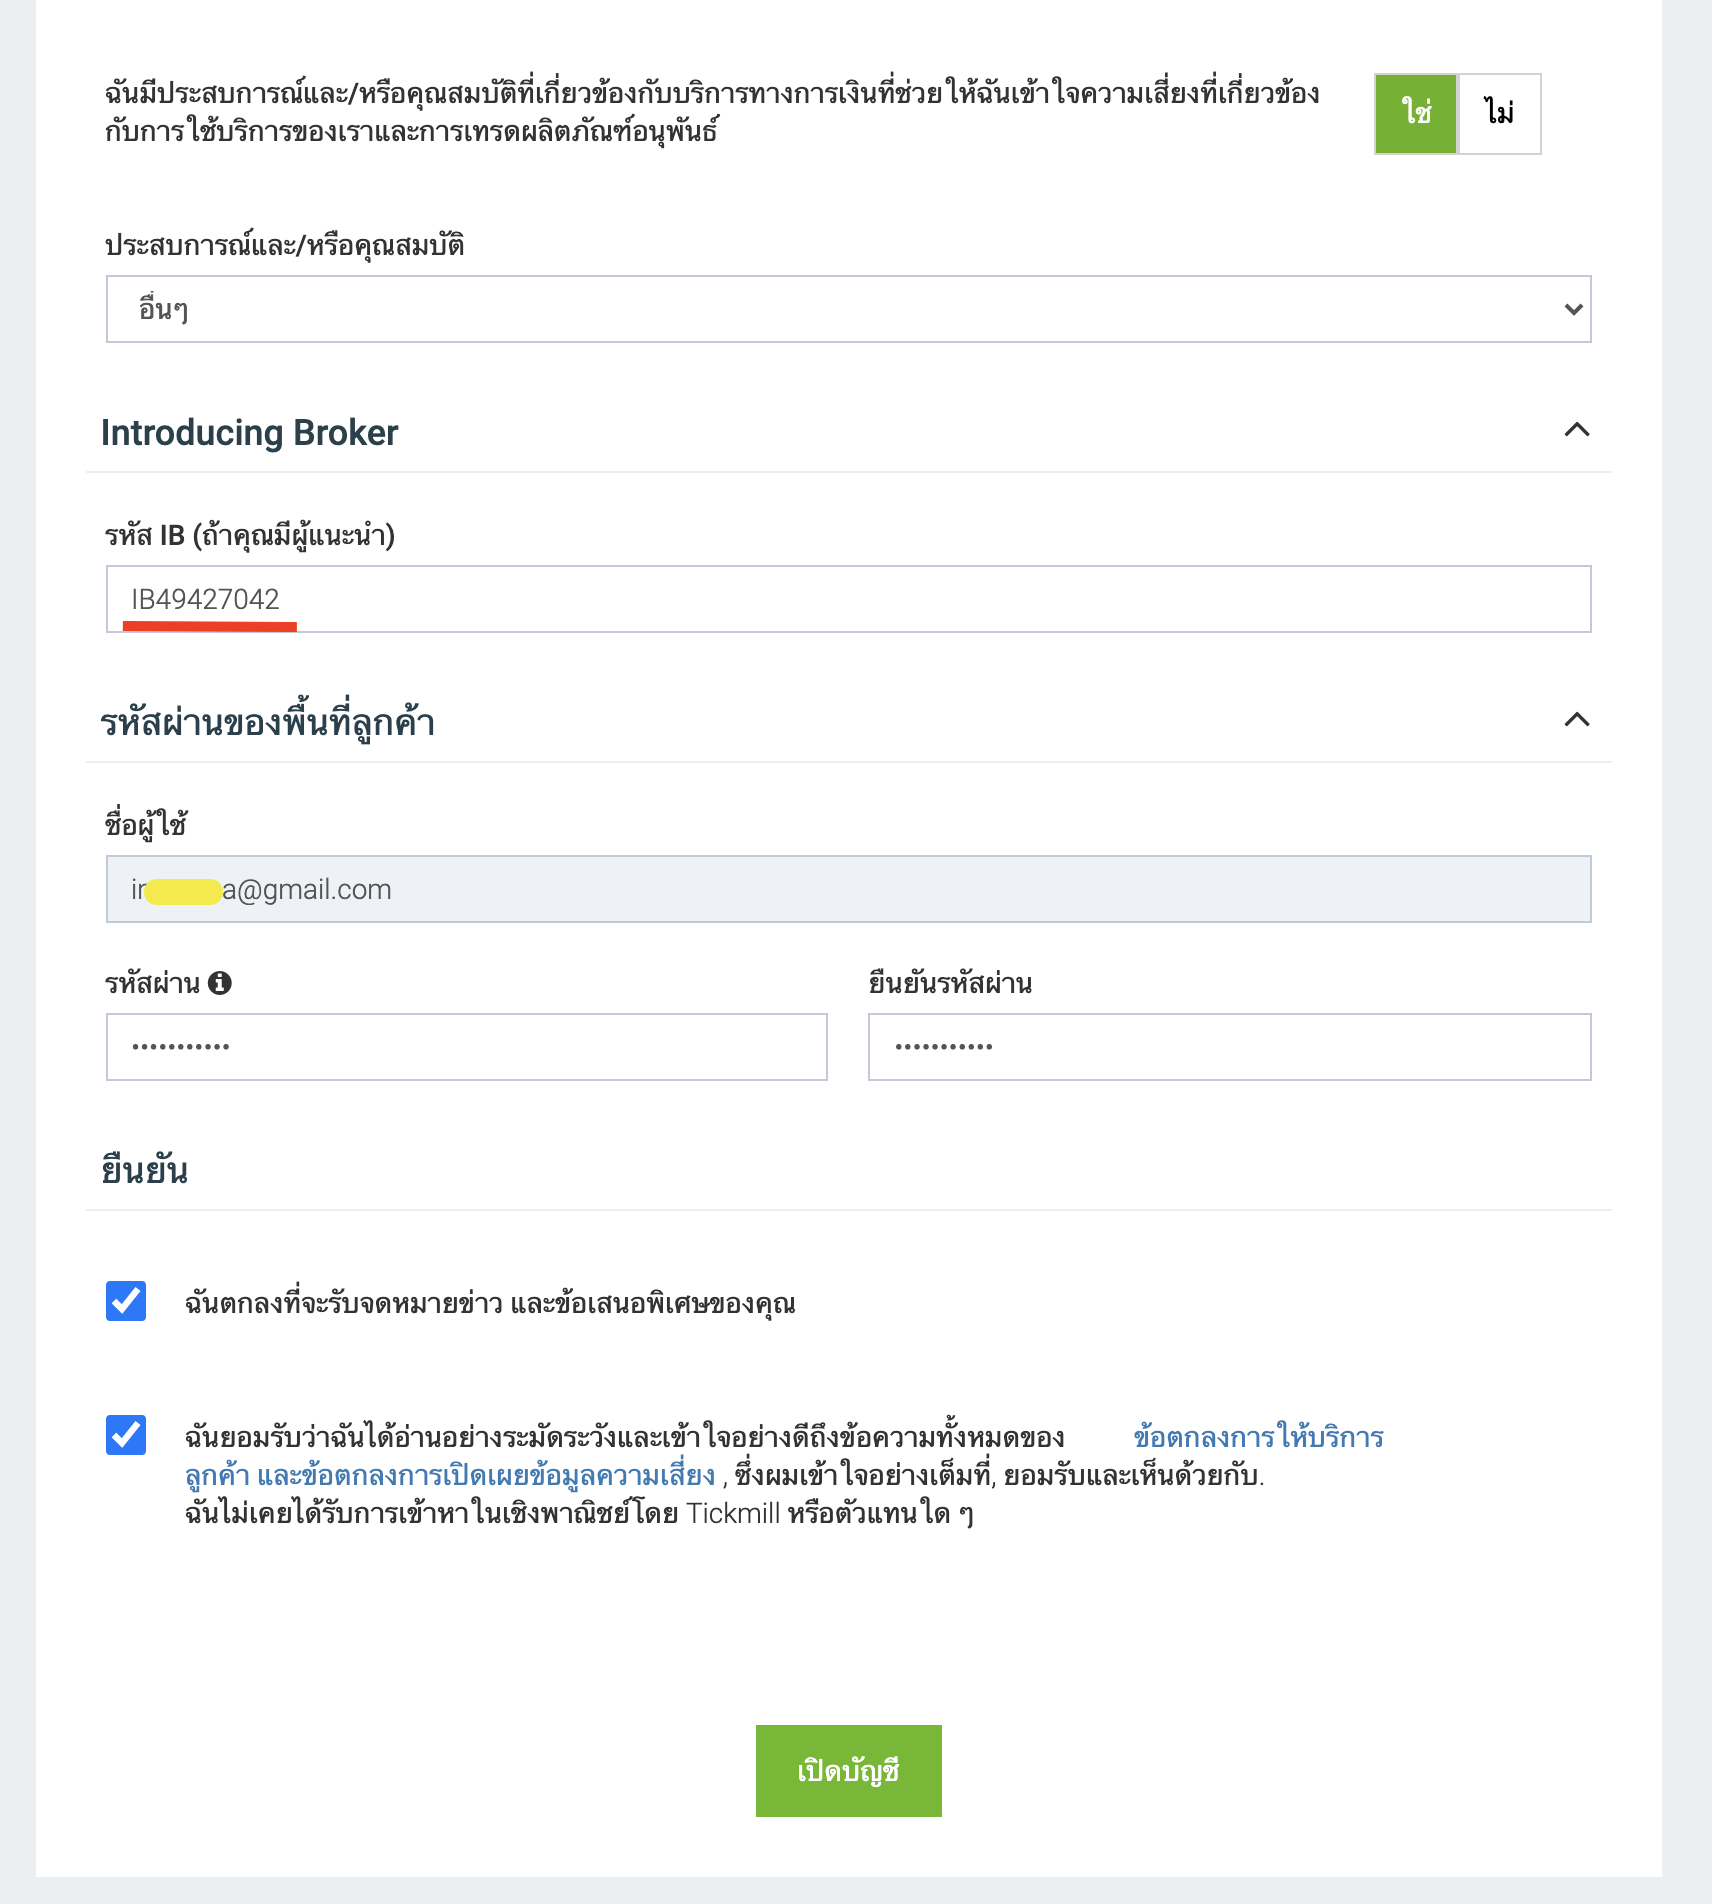Screen dimensions: 1712x1904
Task: Click the "รหัส IB" field label
Action: (250, 536)
